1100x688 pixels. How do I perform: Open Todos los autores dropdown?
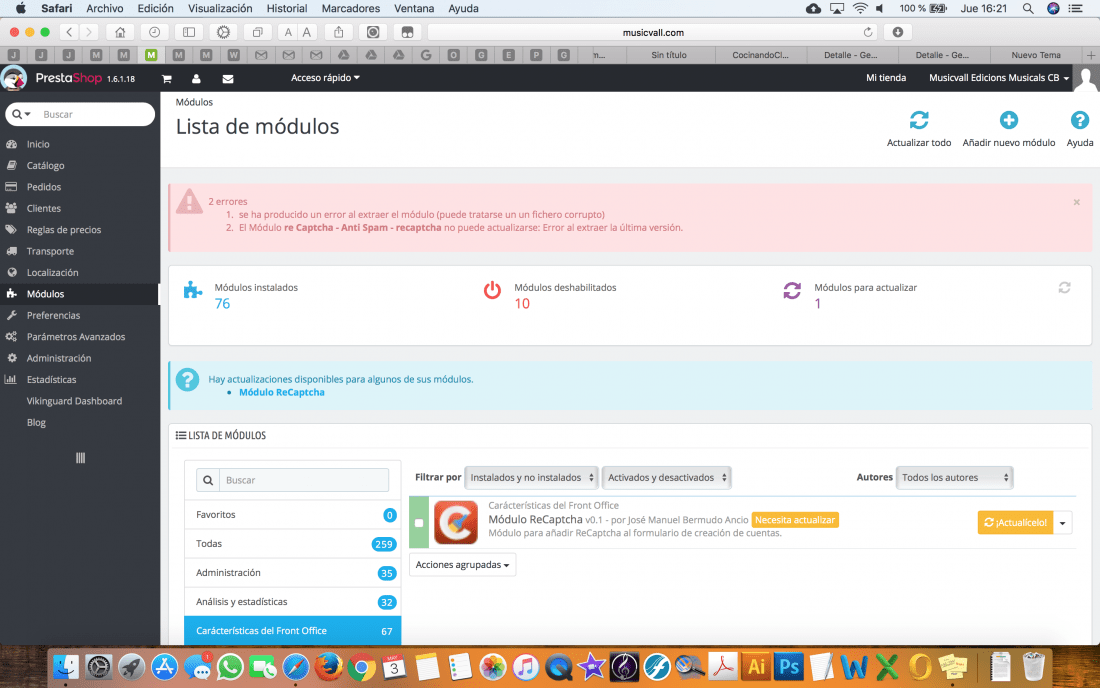(x=955, y=478)
